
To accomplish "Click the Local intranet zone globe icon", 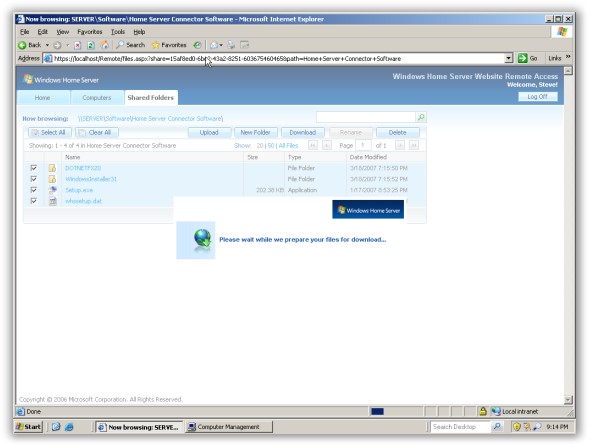I will coord(496,411).
